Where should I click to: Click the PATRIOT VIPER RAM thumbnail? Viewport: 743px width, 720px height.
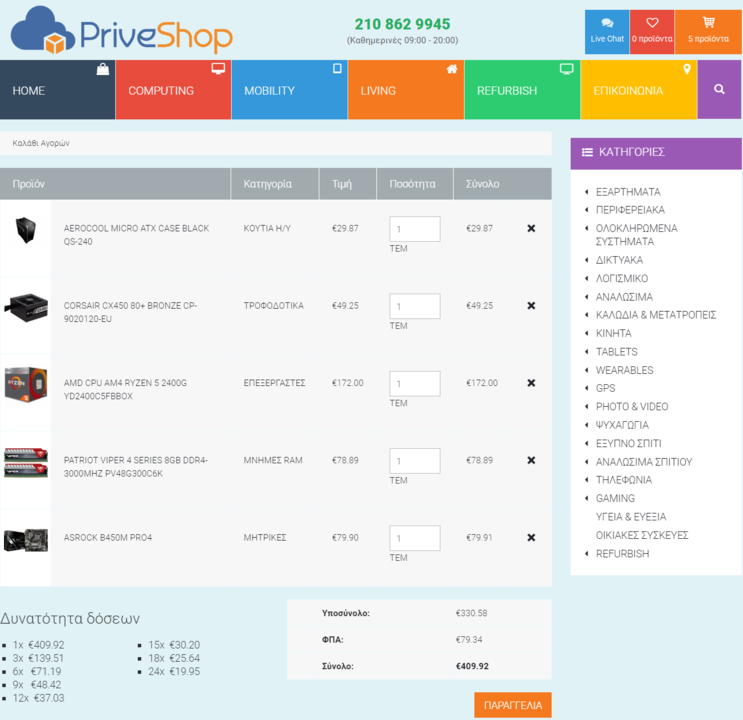coord(26,462)
